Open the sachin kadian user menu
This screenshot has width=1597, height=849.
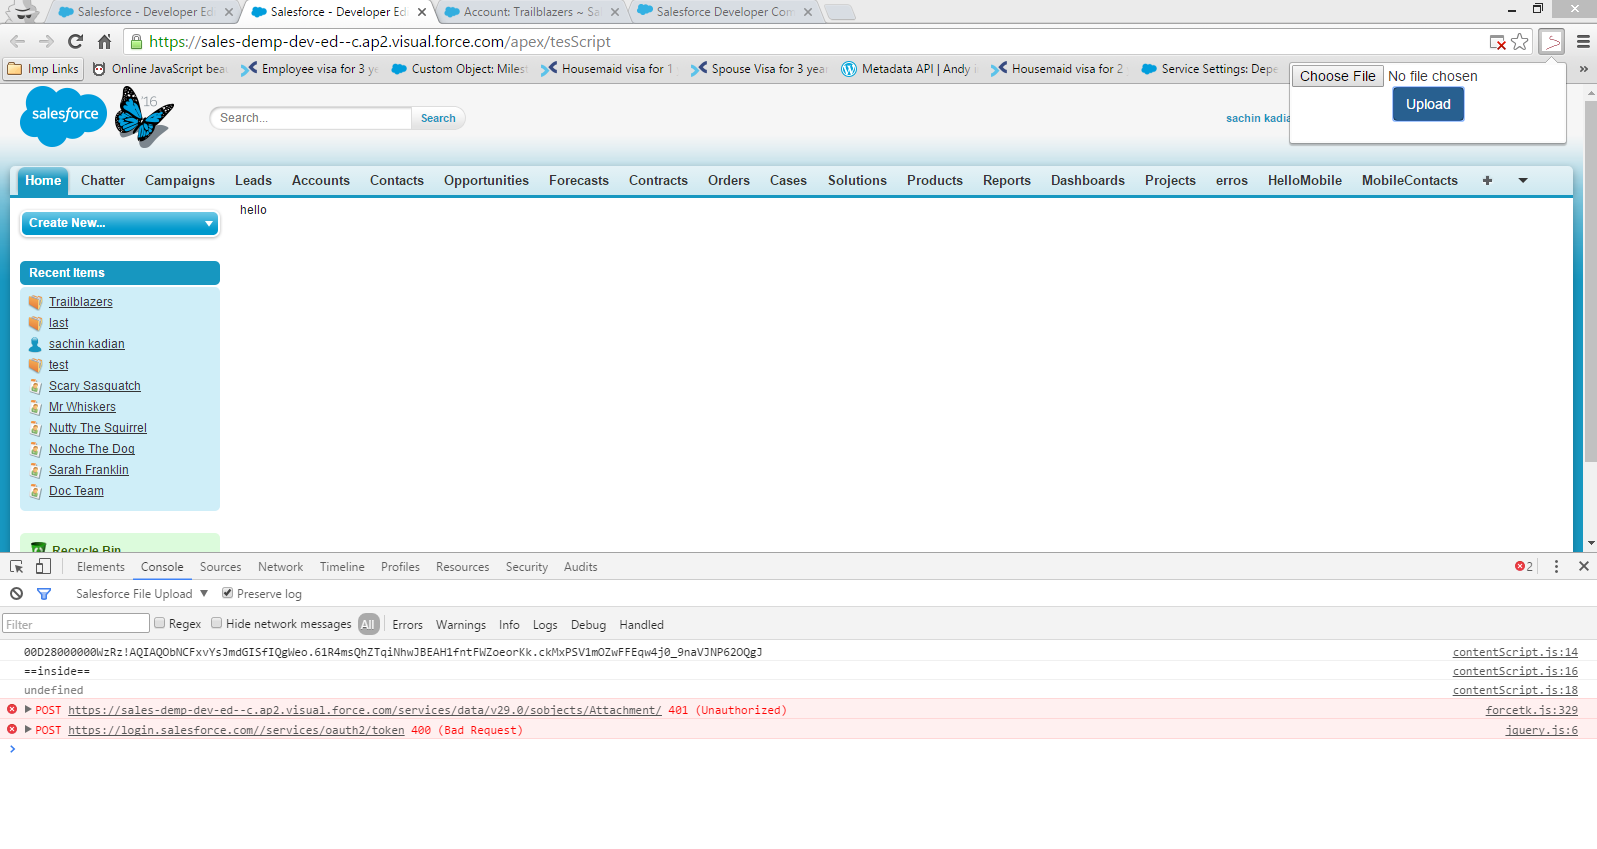point(1258,118)
